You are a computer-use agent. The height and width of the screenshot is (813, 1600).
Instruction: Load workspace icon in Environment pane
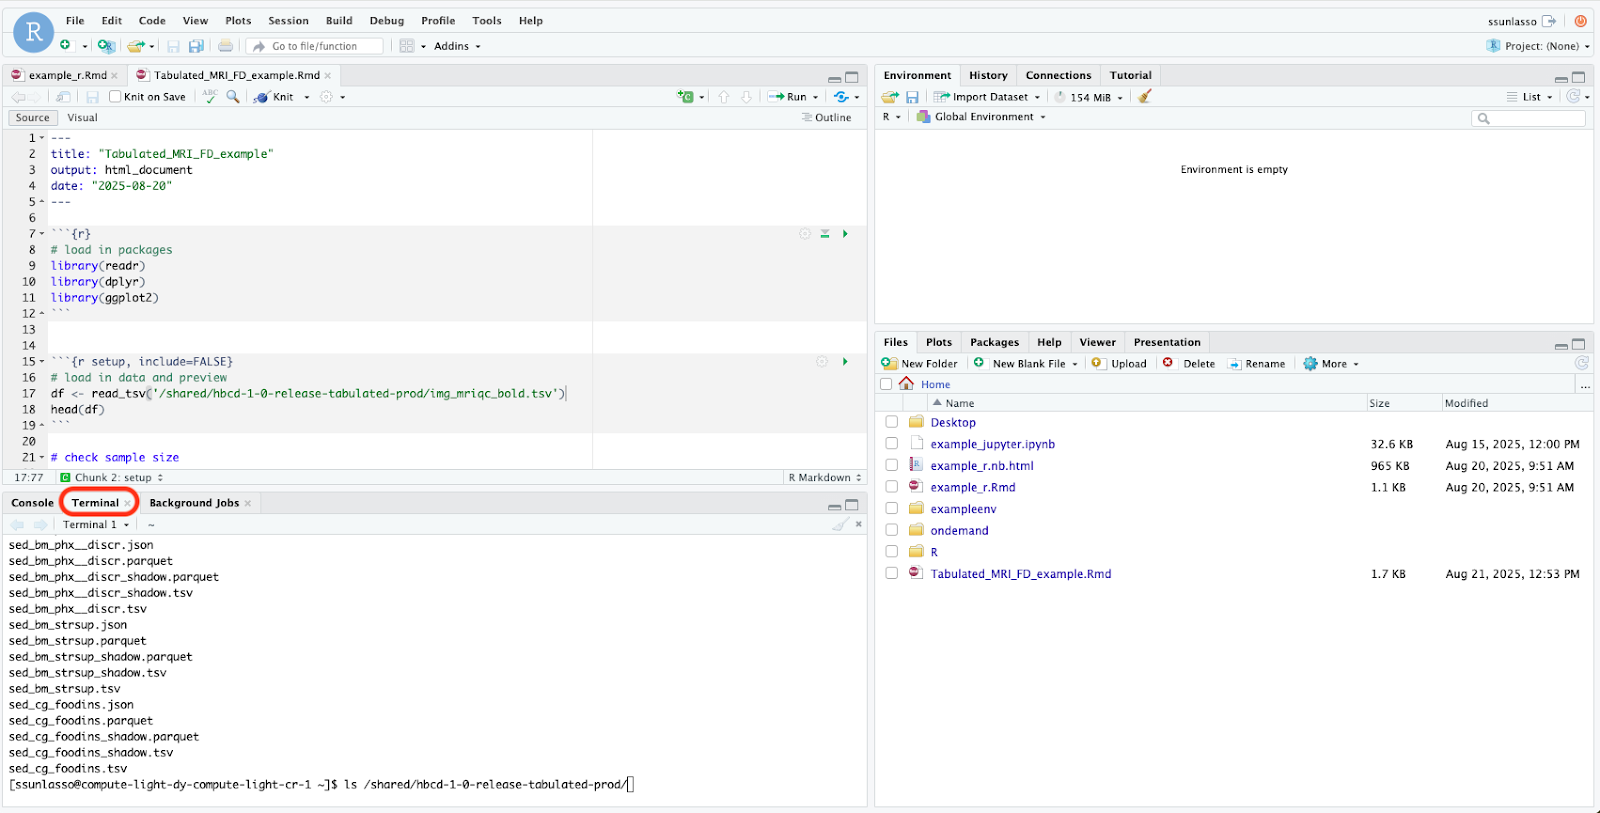tap(890, 97)
